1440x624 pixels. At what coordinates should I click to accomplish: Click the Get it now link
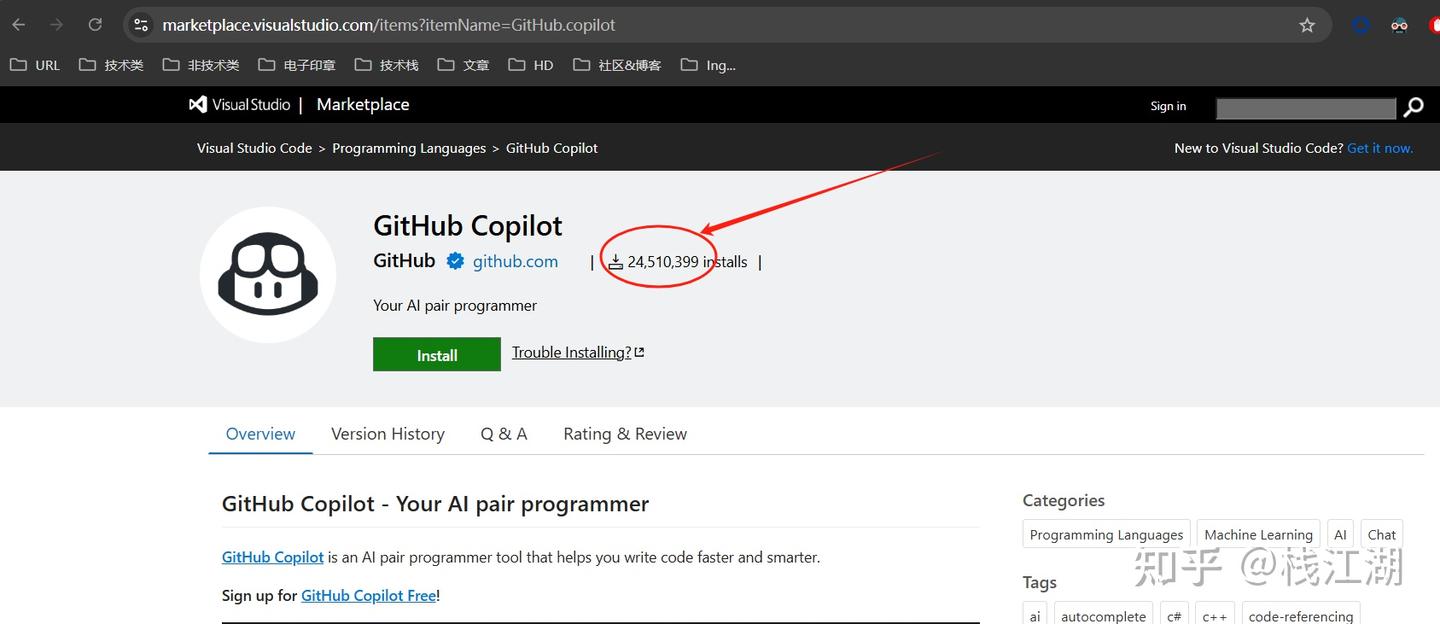[1380, 147]
